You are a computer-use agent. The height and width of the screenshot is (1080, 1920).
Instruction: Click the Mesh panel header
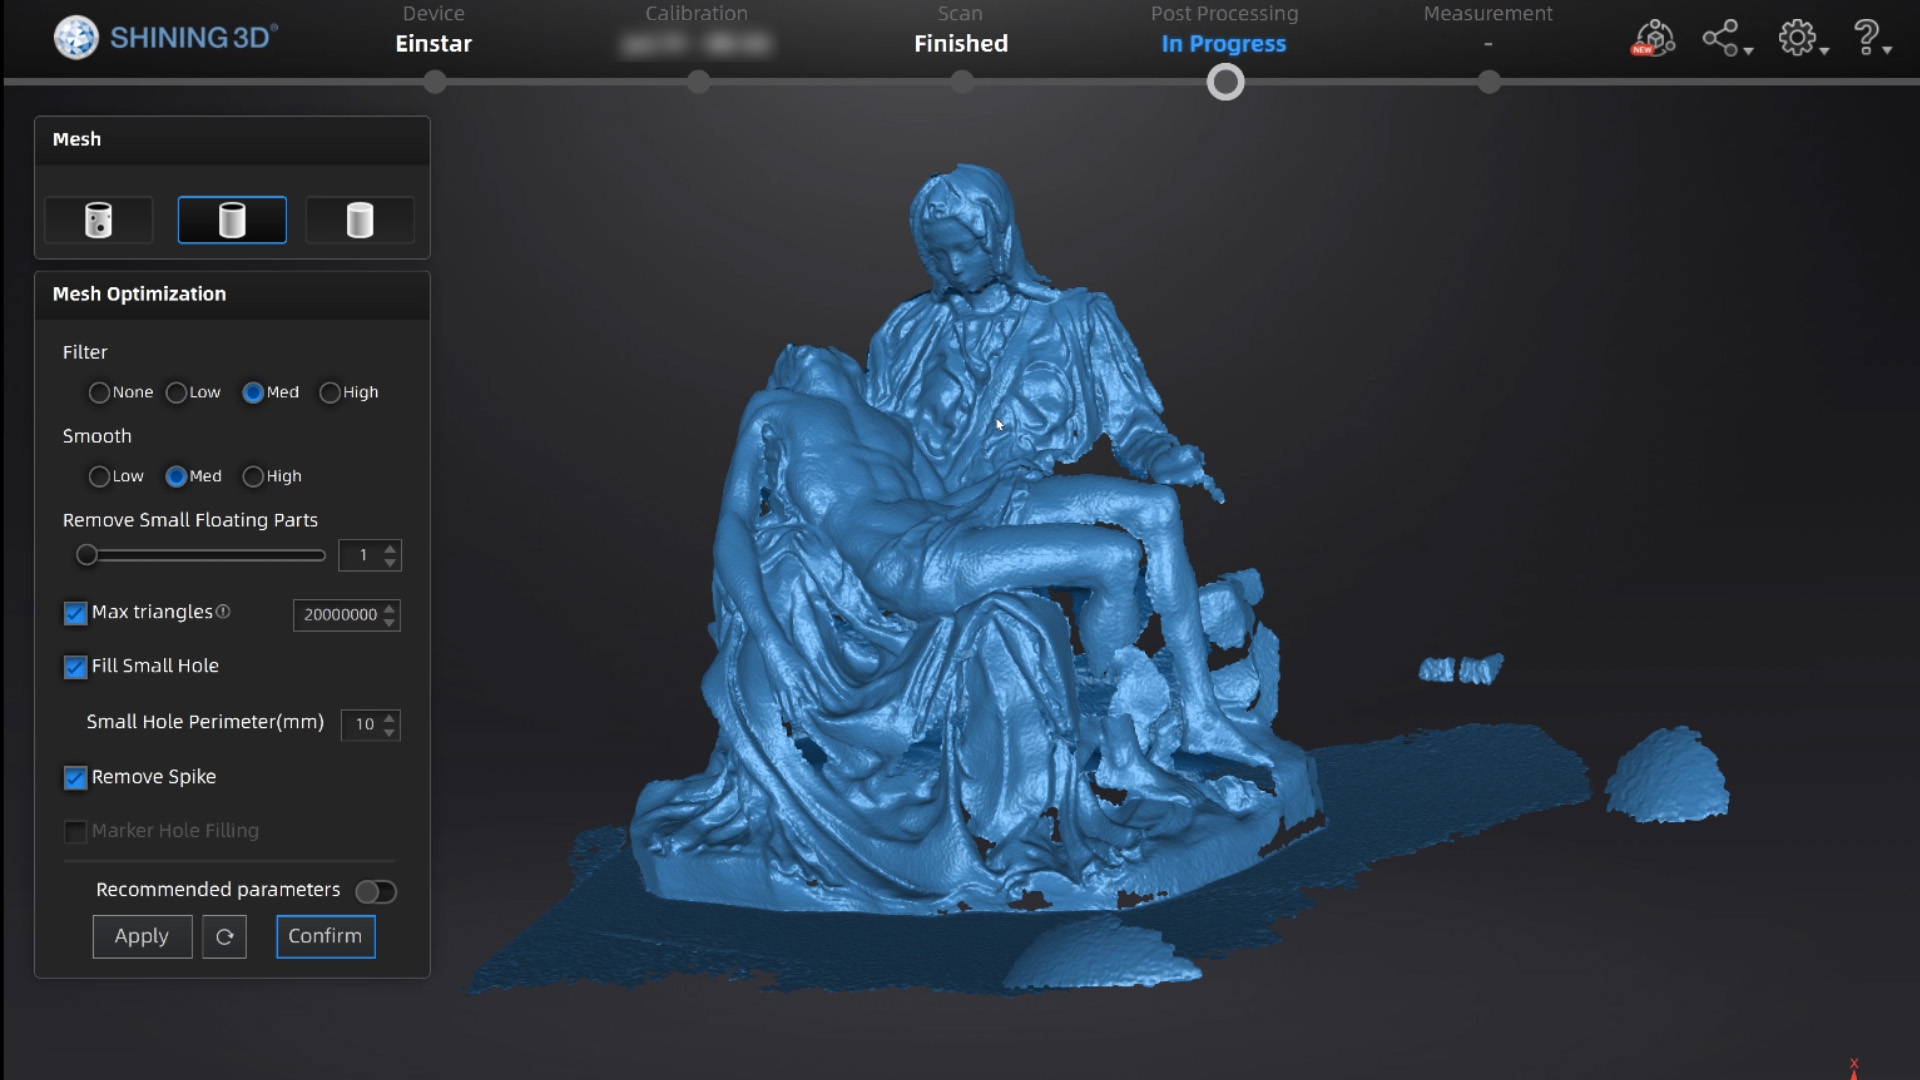coord(232,140)
